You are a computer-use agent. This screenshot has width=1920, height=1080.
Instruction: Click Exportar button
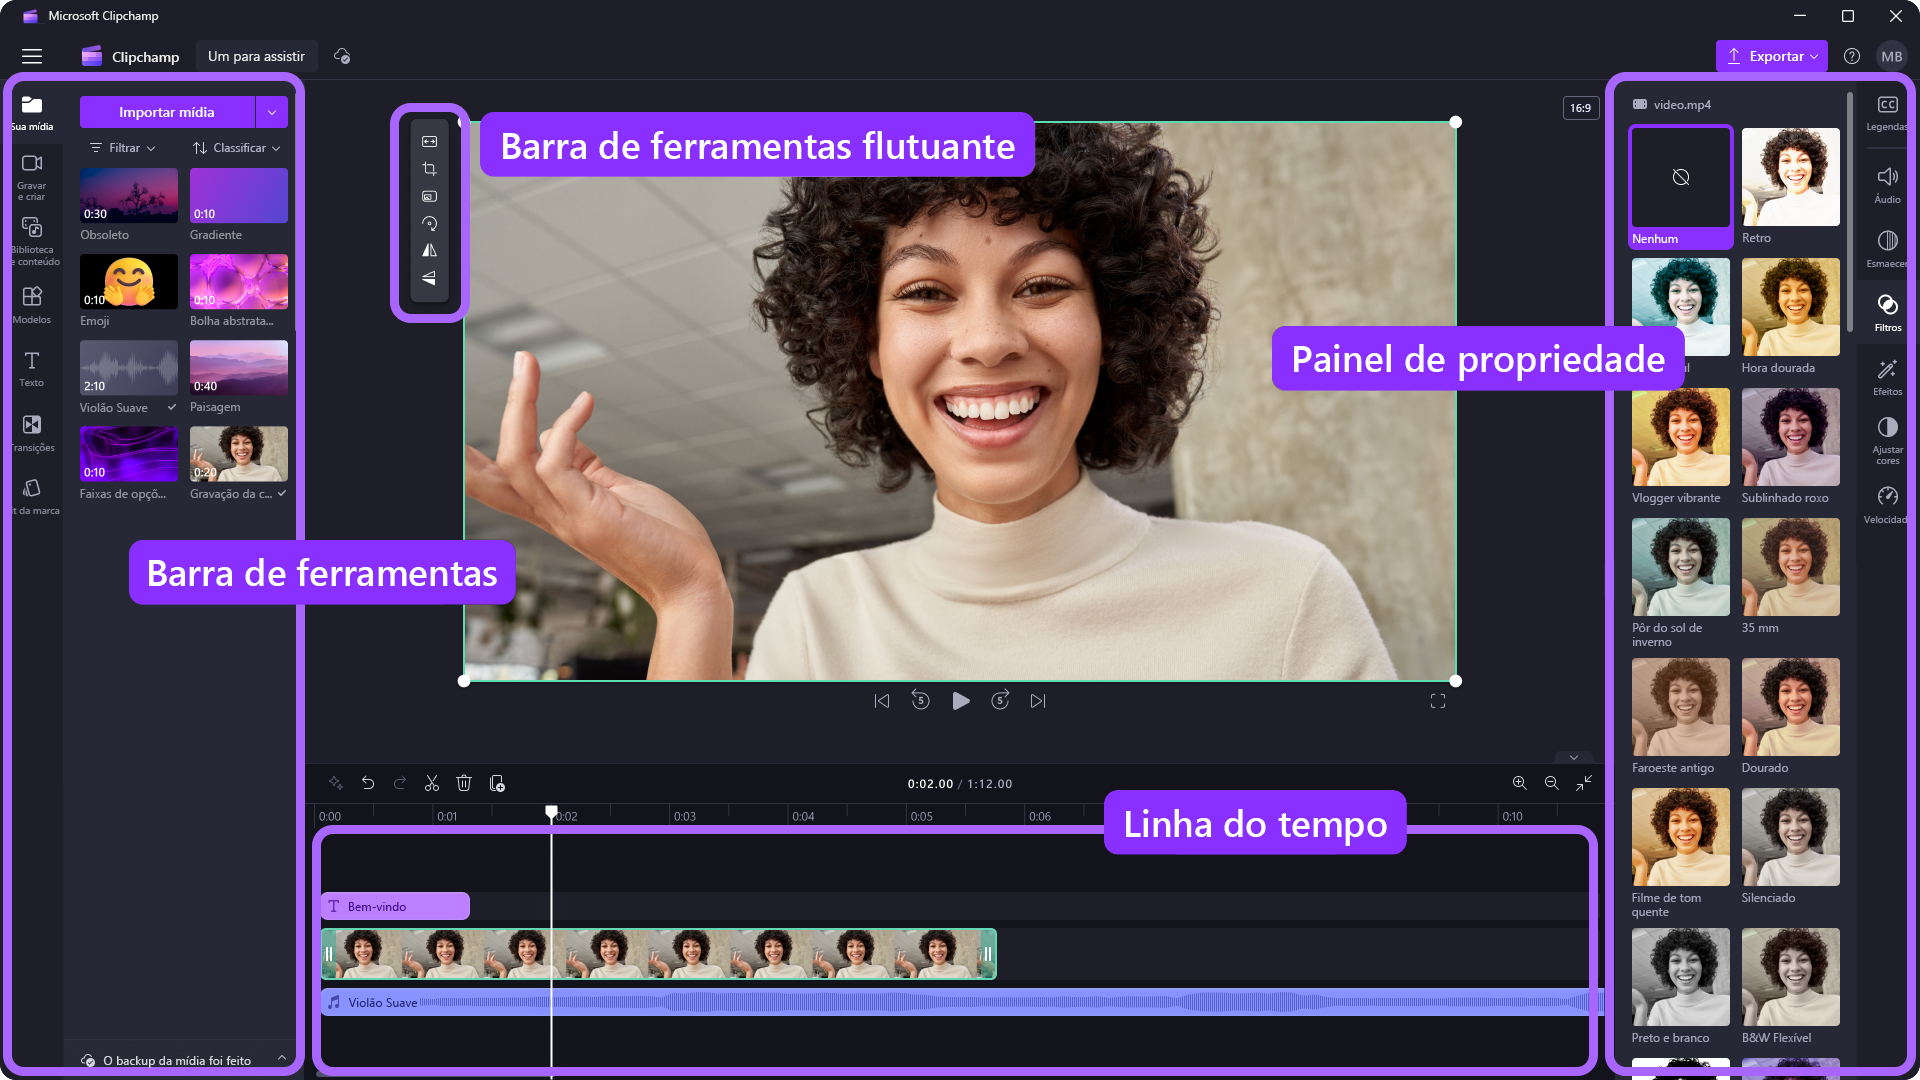click(1771, 56)
